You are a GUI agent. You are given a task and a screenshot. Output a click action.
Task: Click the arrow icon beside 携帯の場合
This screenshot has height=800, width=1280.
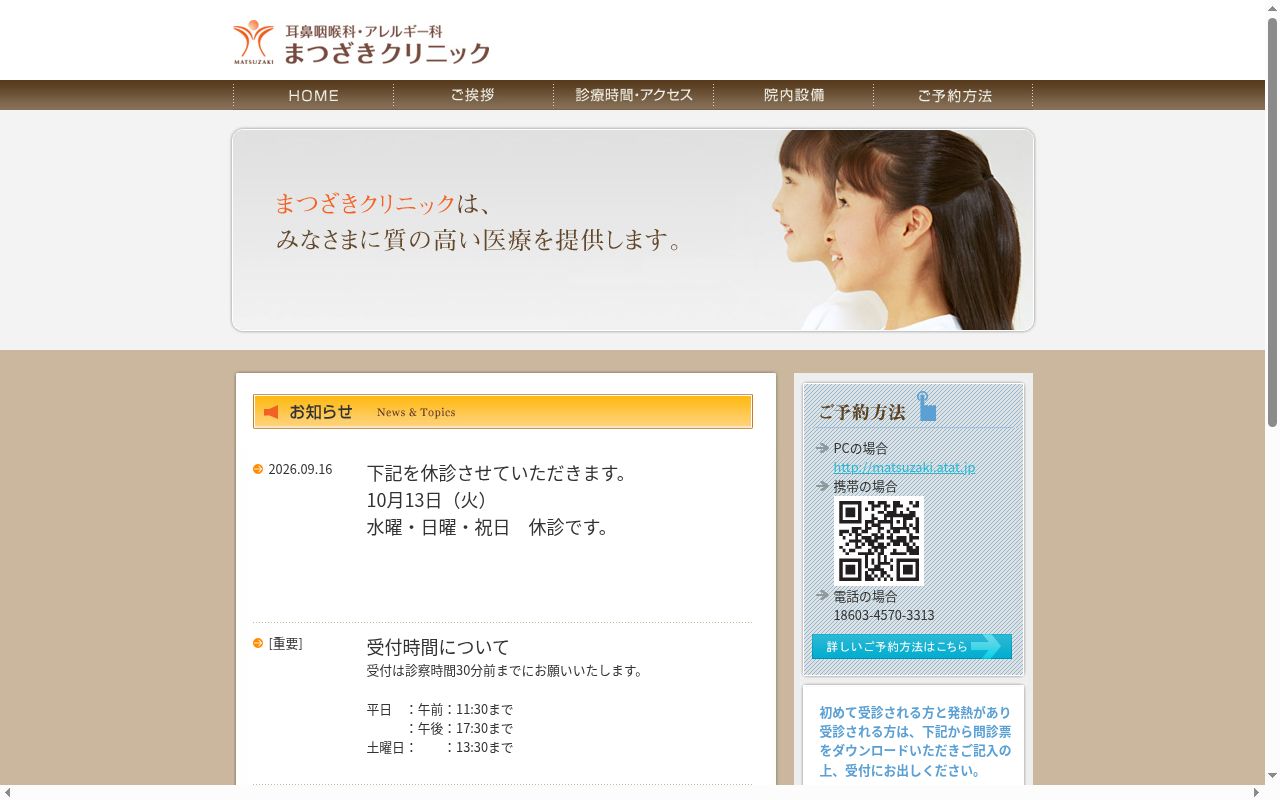(x=823, y=486)
